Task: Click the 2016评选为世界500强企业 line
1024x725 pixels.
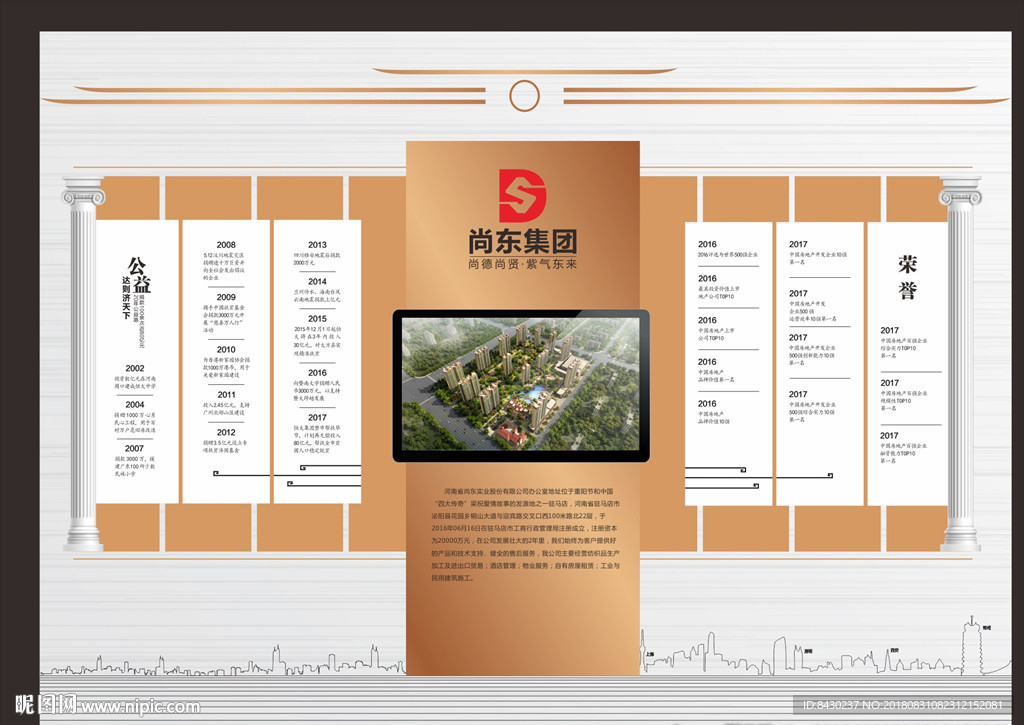Action: pos(728,255)
